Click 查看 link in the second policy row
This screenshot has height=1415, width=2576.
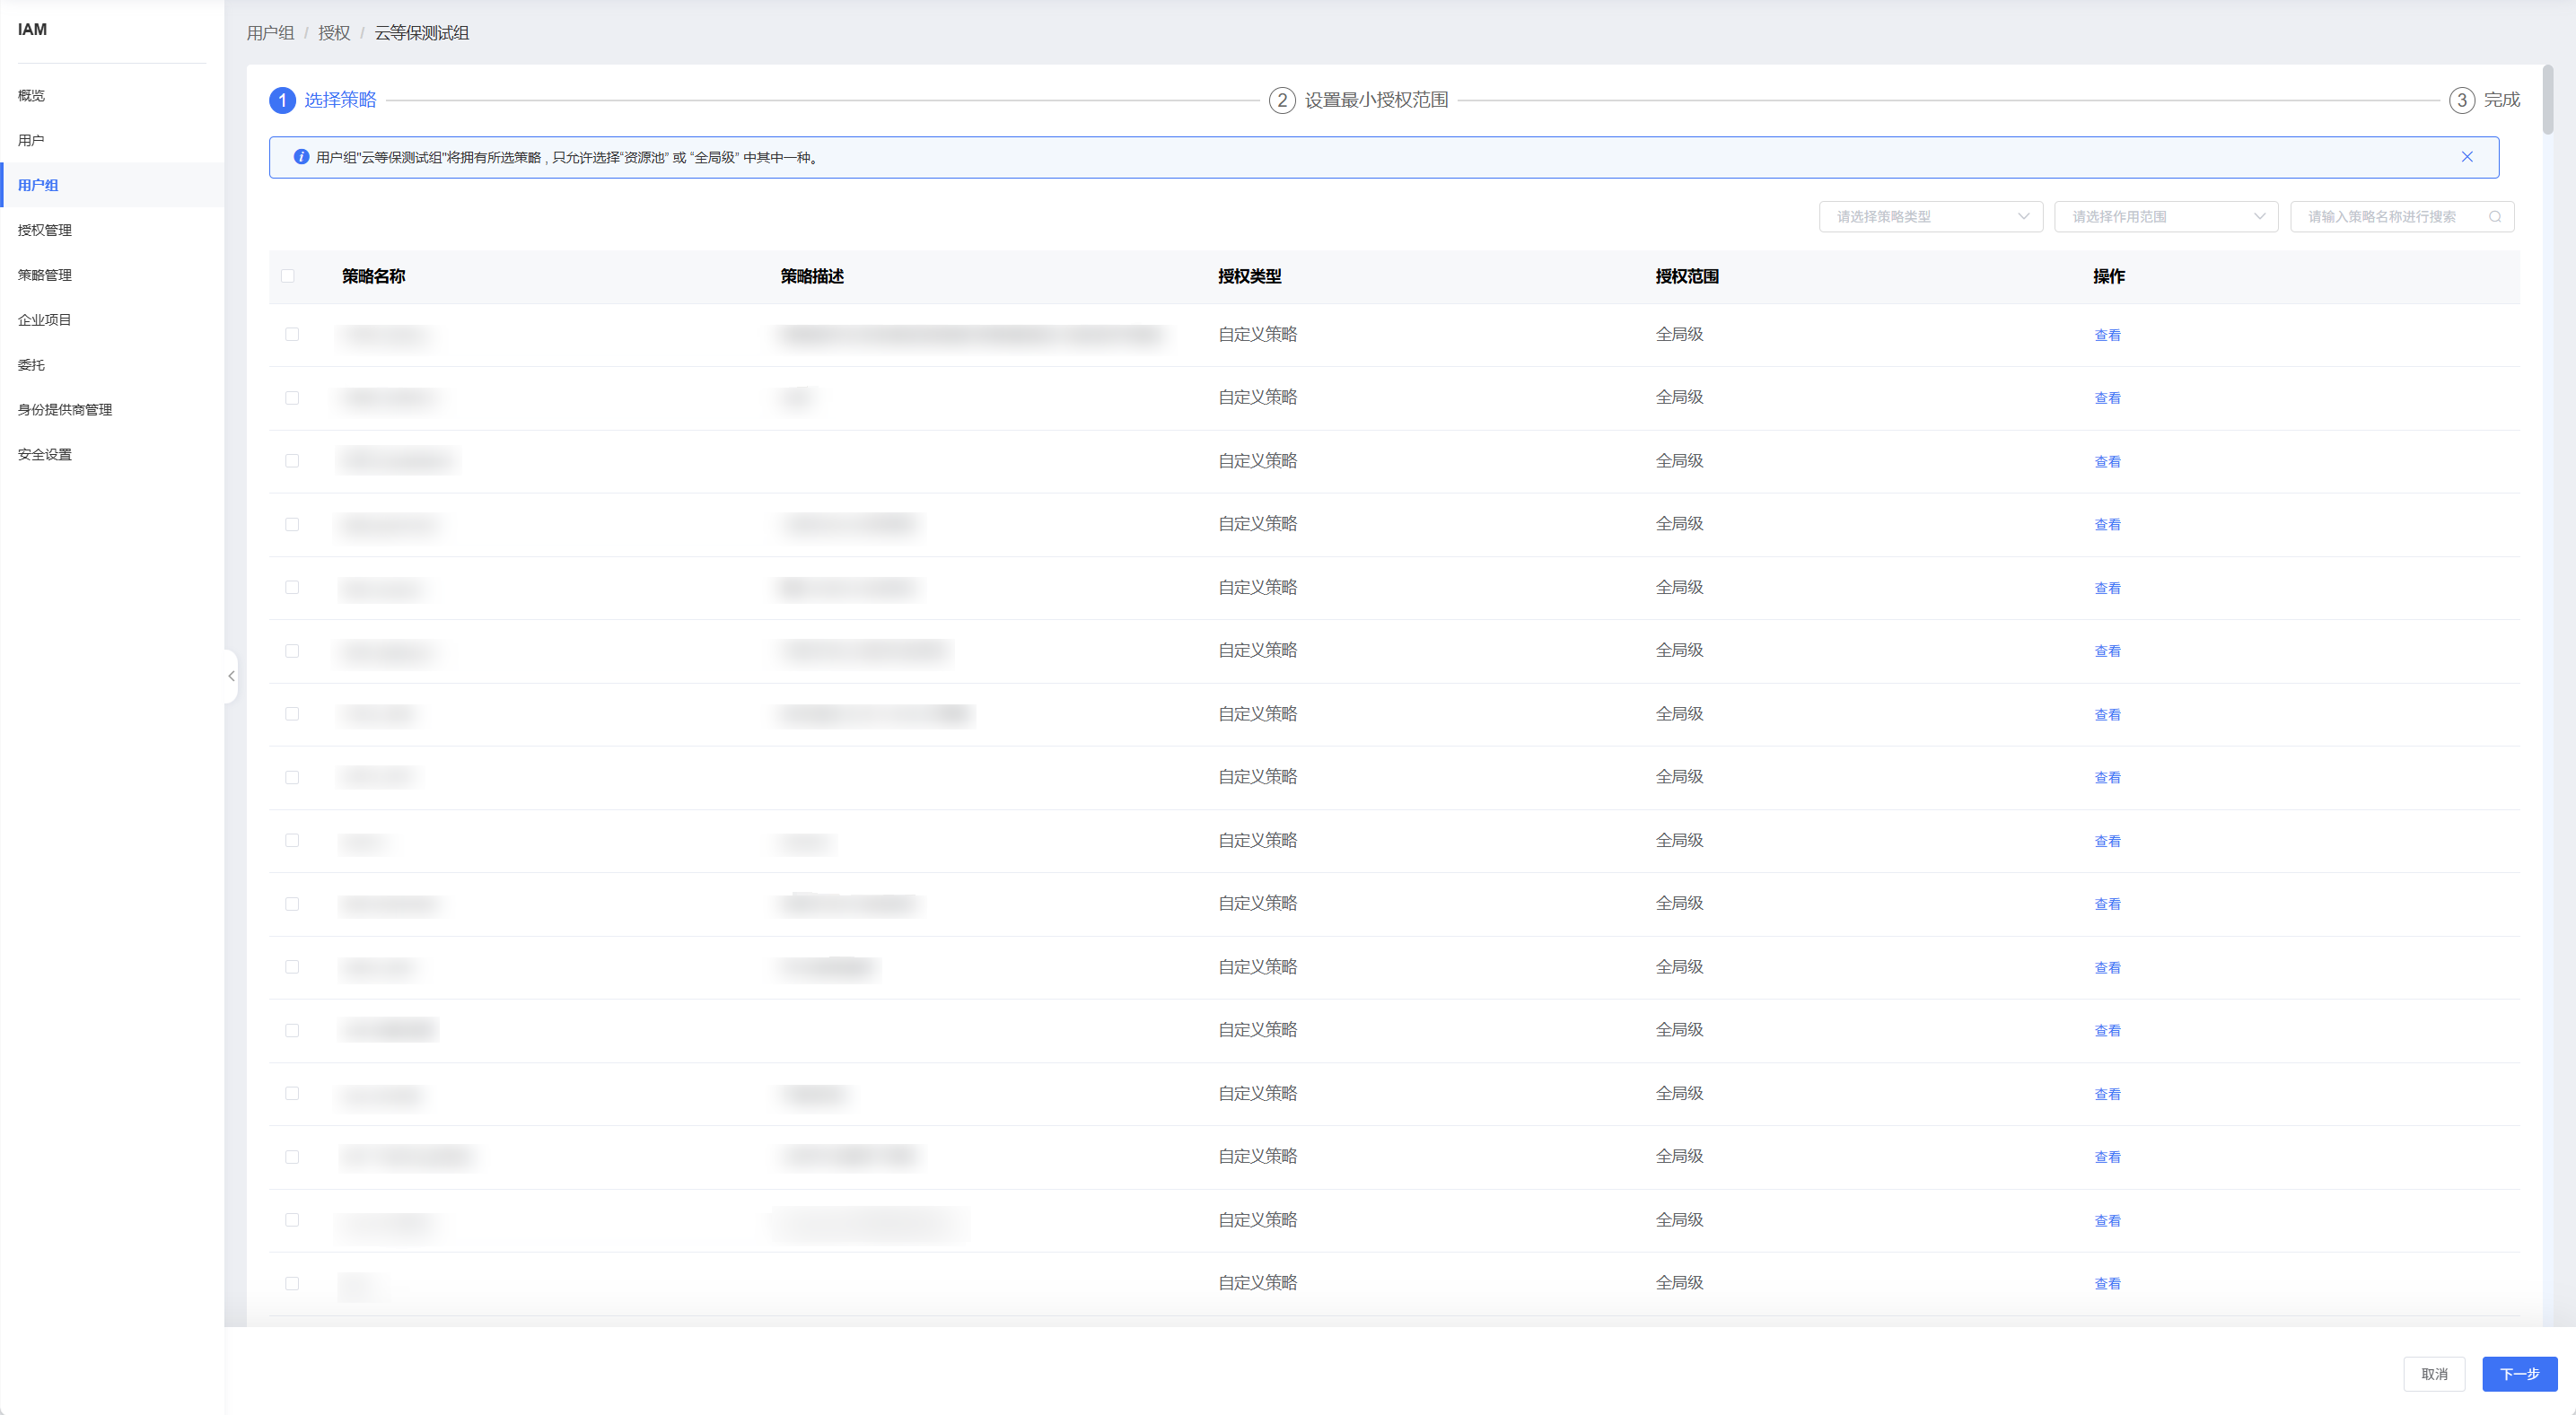pos(2107,398)
